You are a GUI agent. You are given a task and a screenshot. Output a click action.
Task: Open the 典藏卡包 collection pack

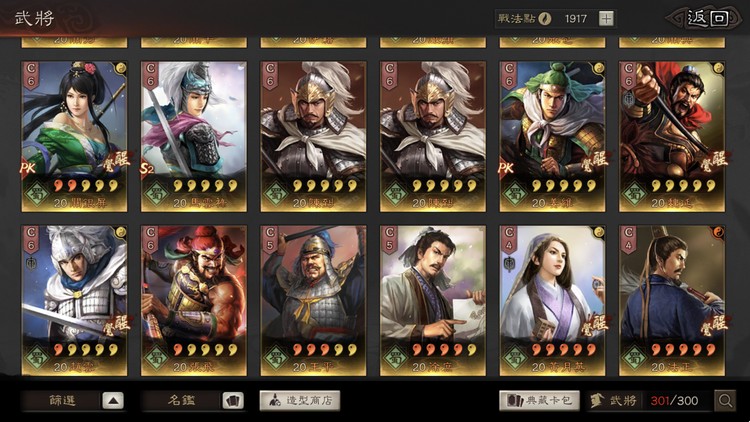[x=540, y=400]
